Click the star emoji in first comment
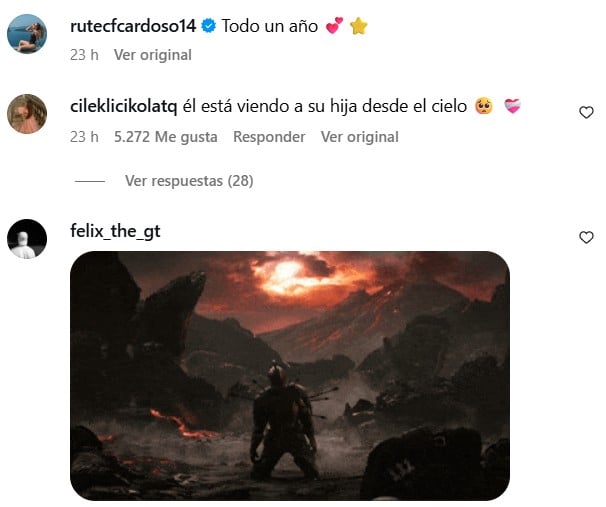This screenshot has height=507, width=606. point(359,26)
